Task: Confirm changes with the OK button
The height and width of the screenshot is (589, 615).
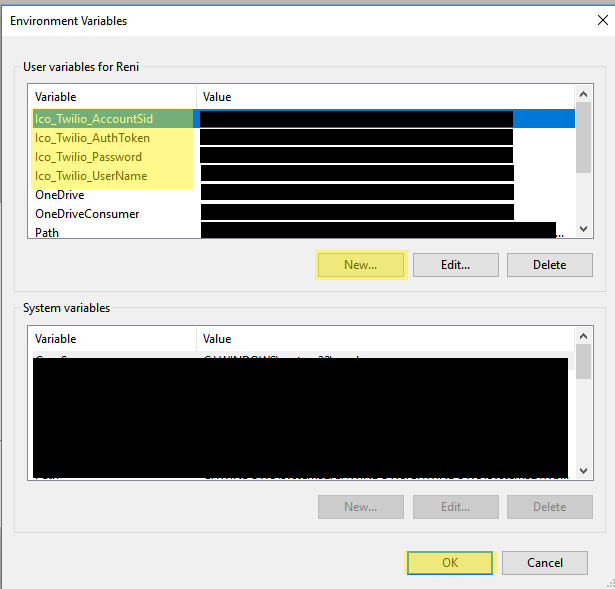Action: pyautogui.click(x=449, y=563)
